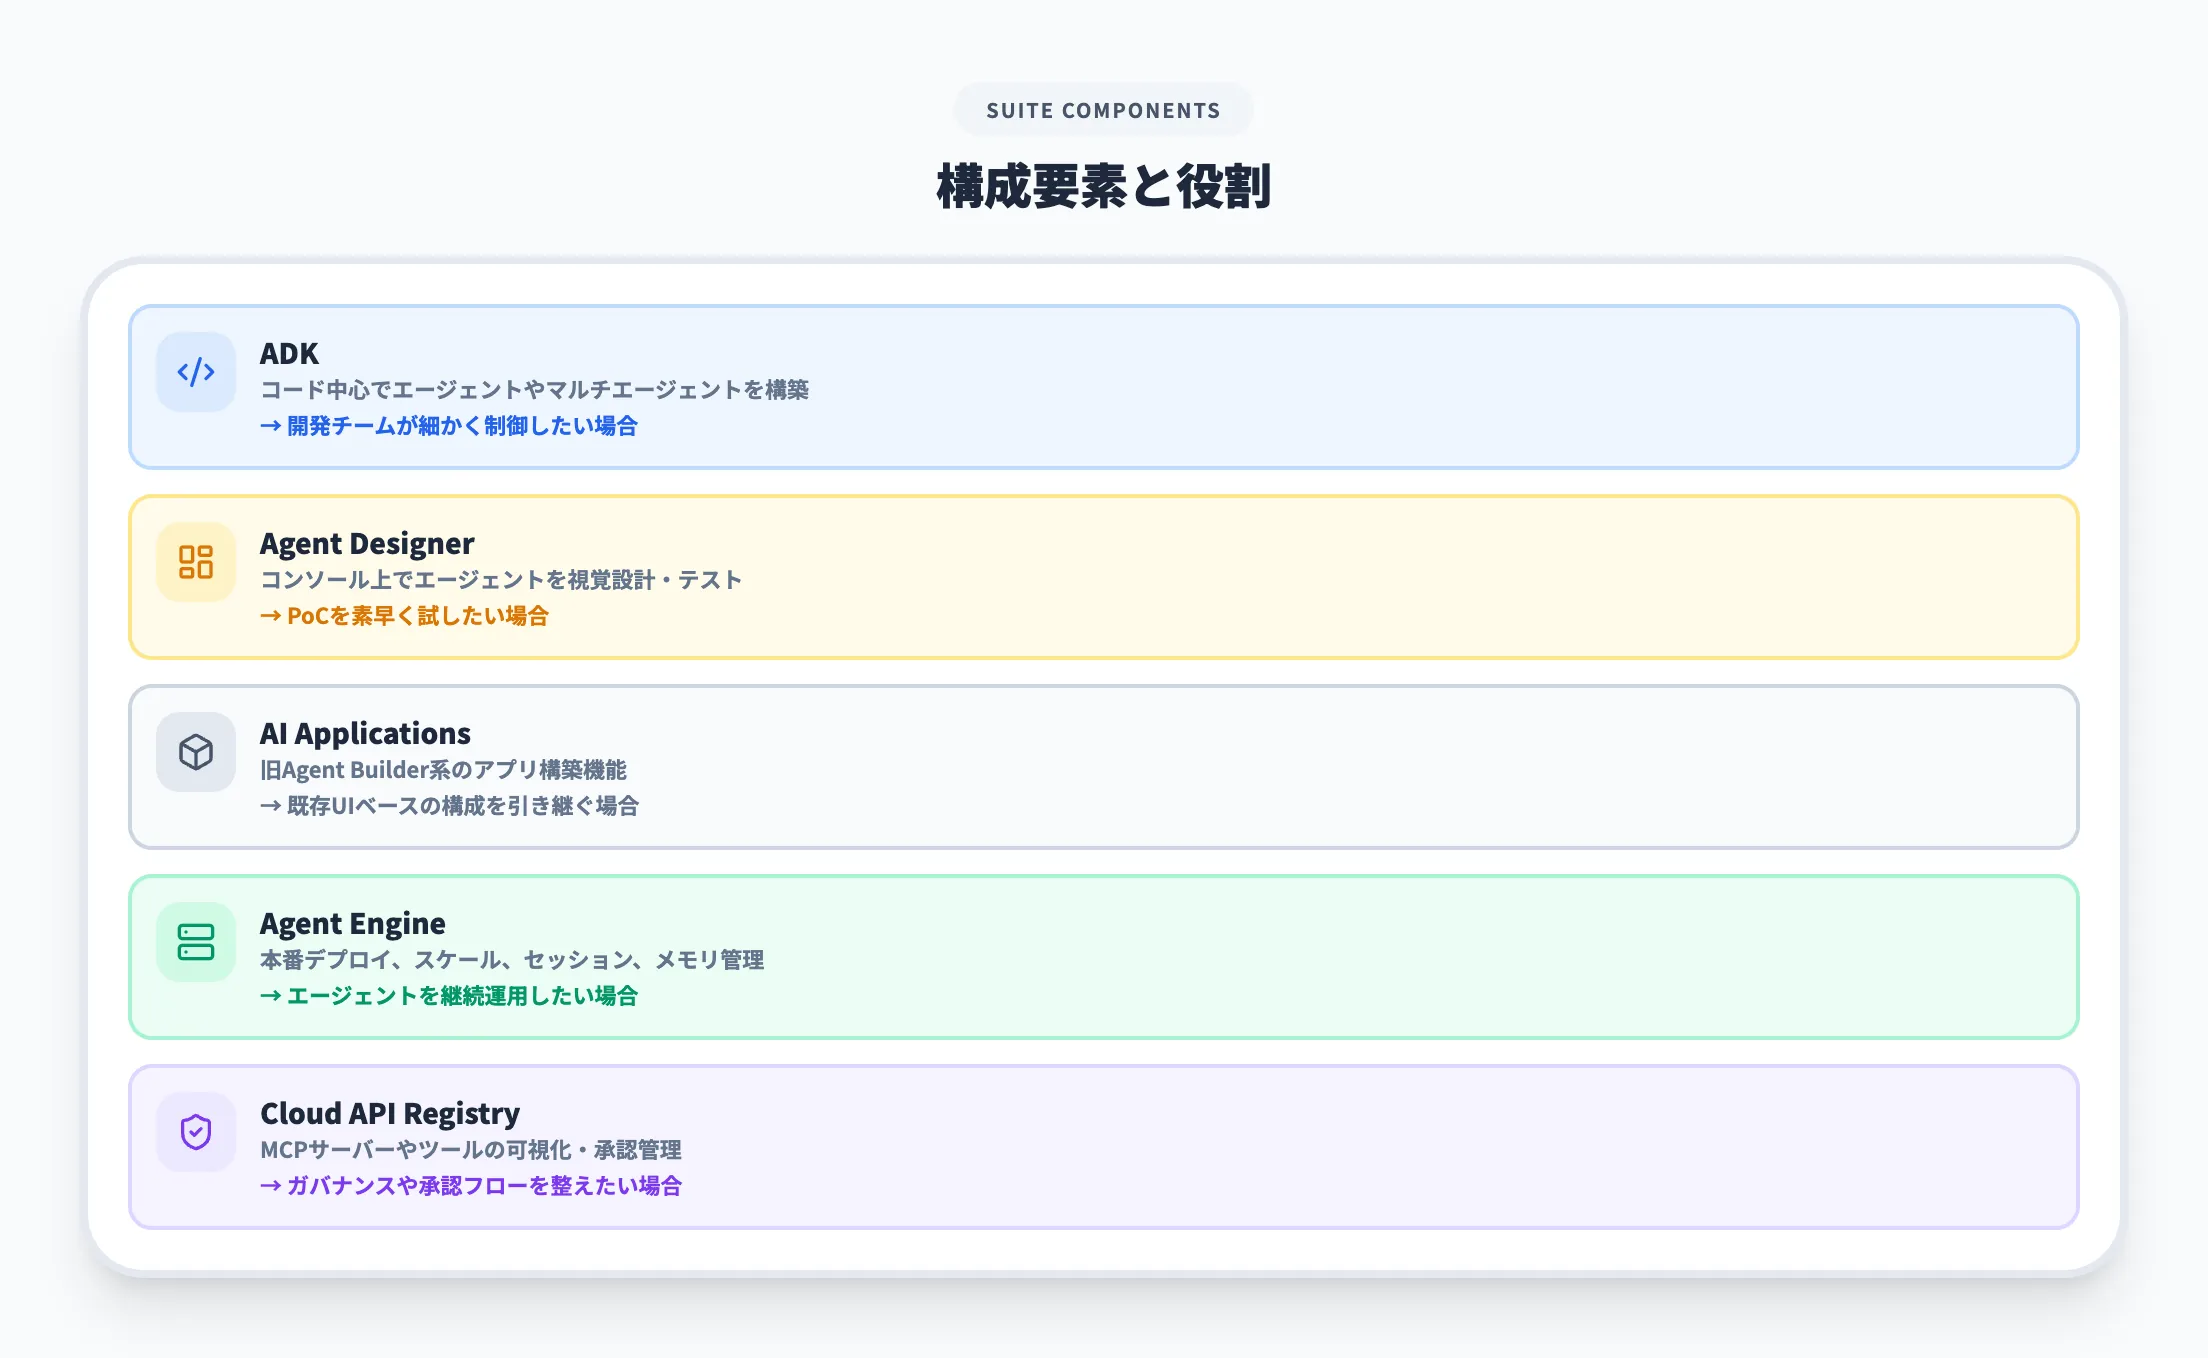Viewport: 2208px width, 1358px height.
Task: Open 開発チームが細かく制御したい場合 link
Action: (x=460, y=427)
